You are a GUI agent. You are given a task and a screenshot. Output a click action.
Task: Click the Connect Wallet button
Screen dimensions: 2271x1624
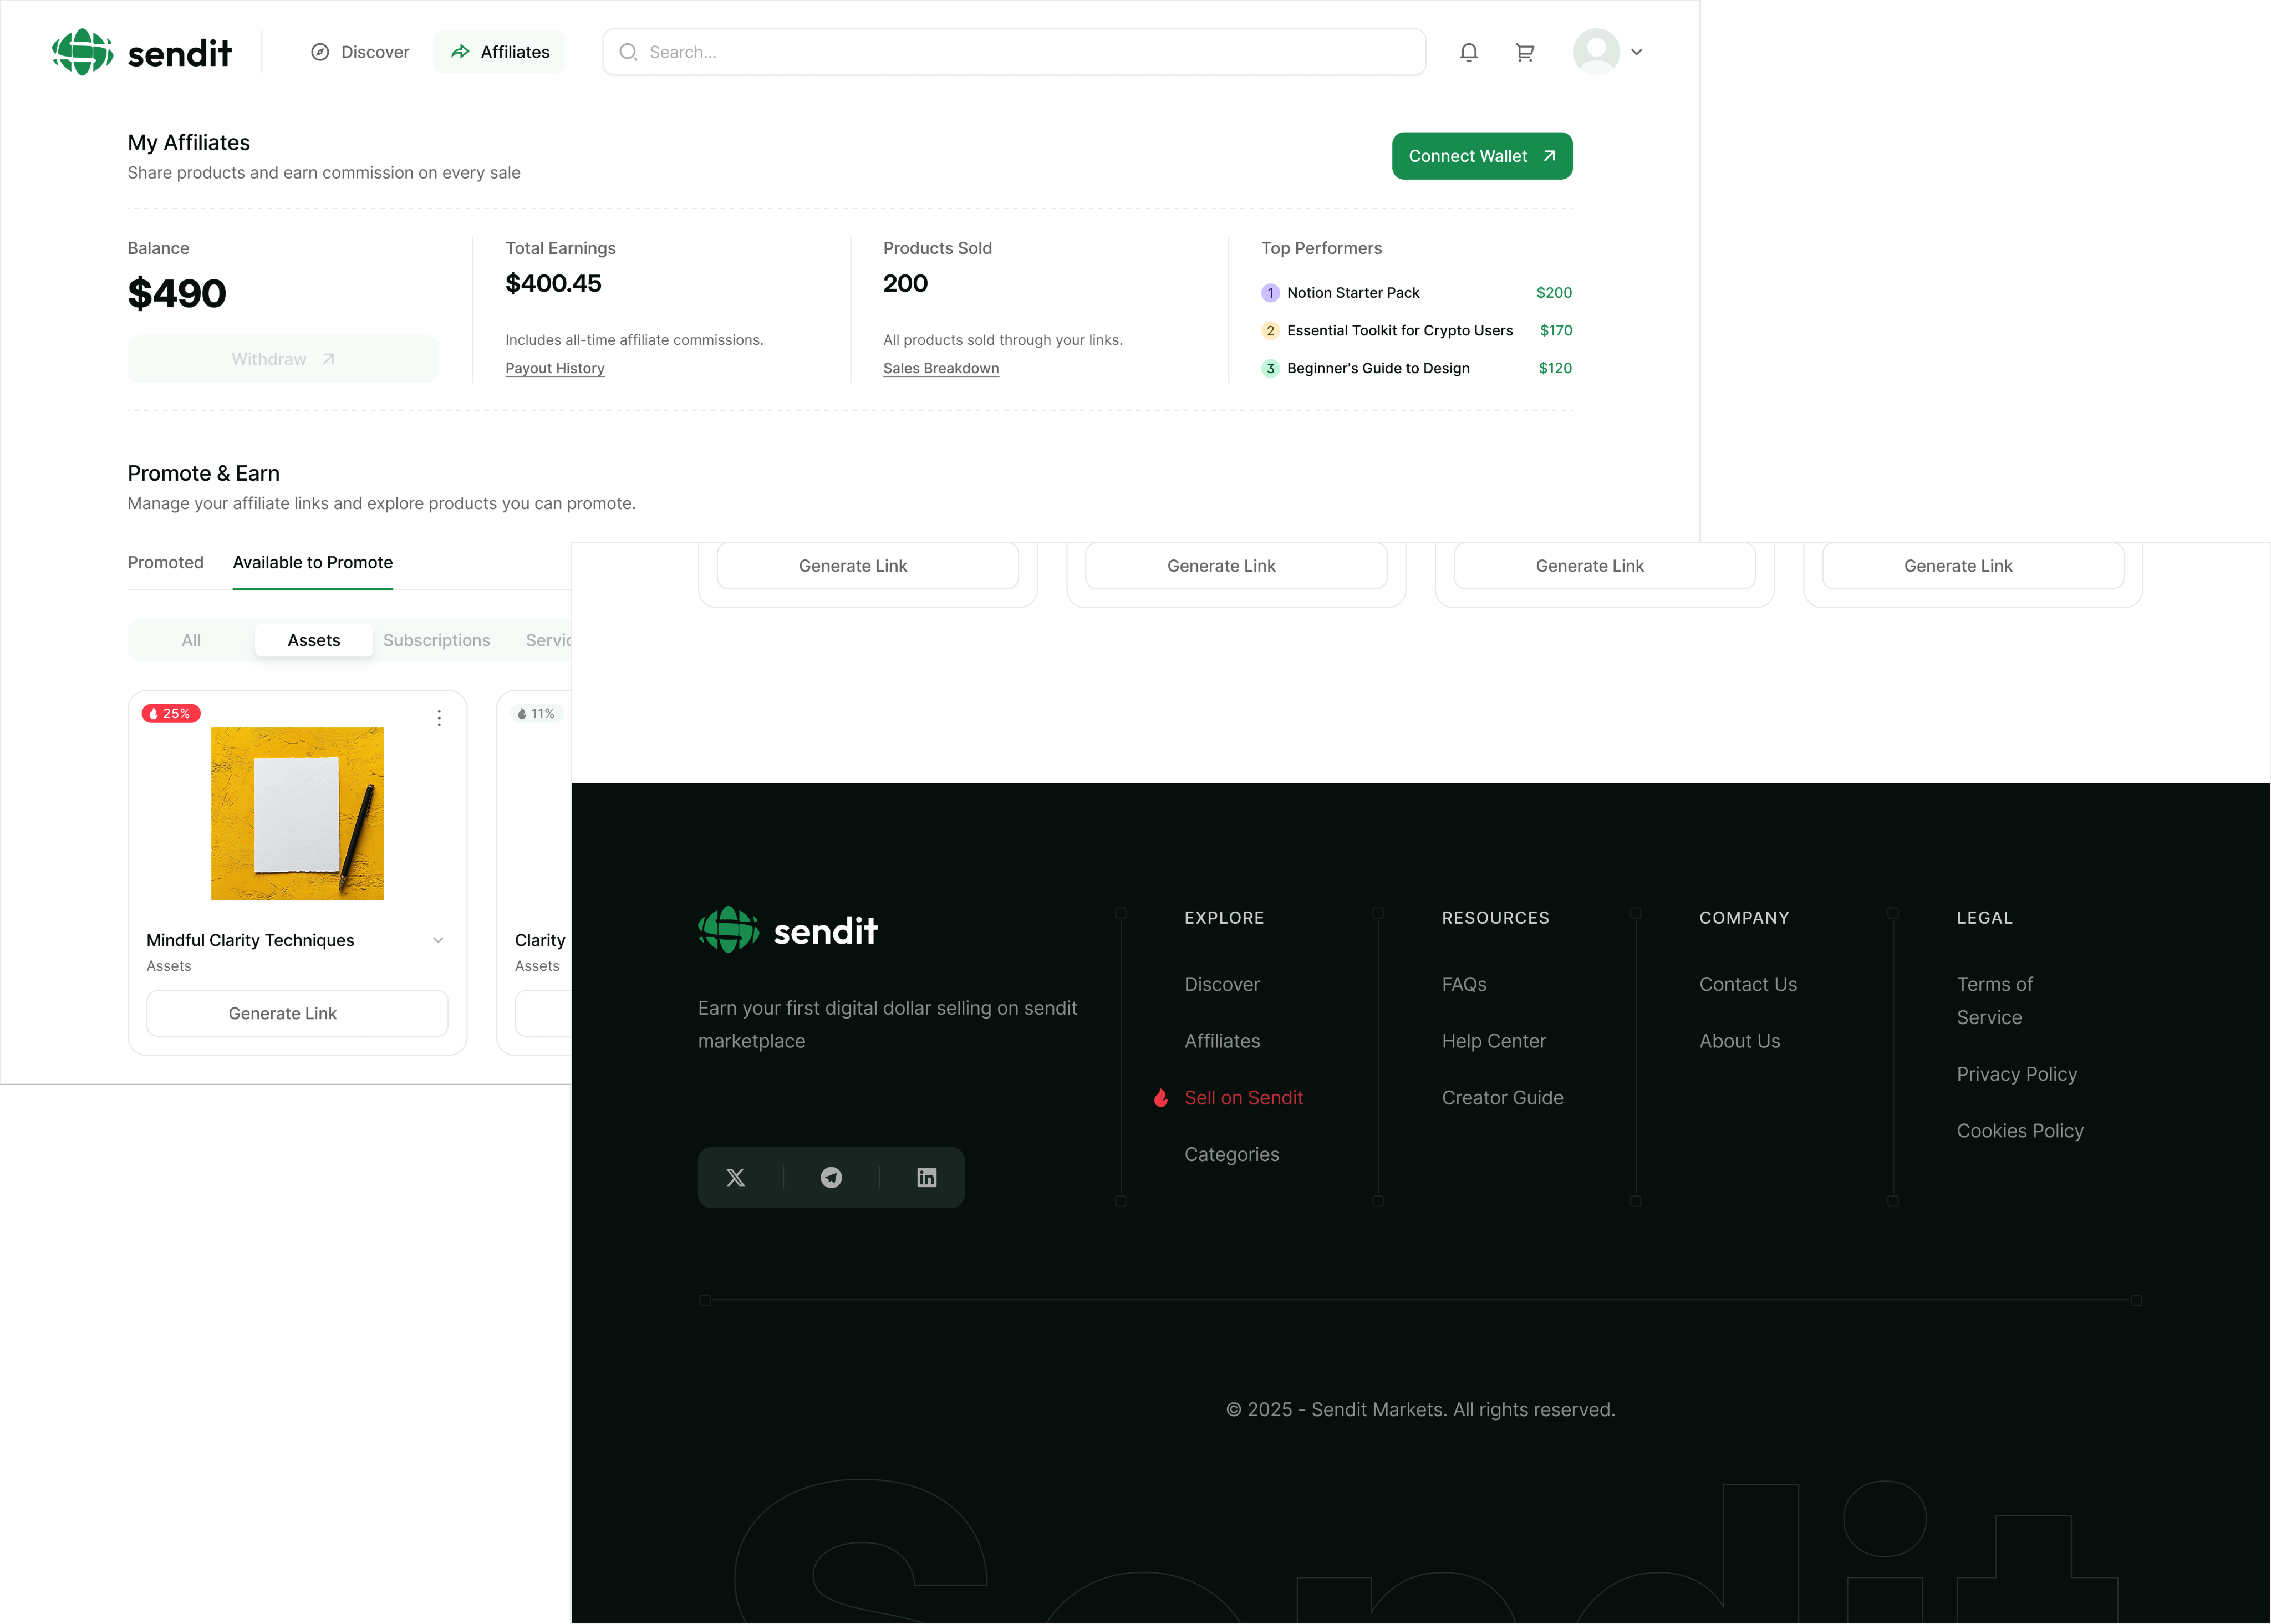1482,156
